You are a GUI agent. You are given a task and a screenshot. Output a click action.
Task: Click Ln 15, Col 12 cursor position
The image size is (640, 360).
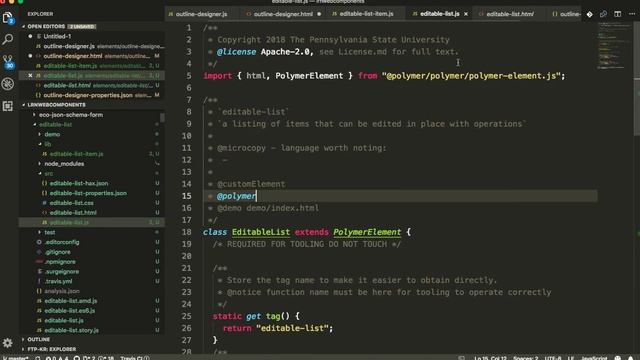[x=490, y=358]
